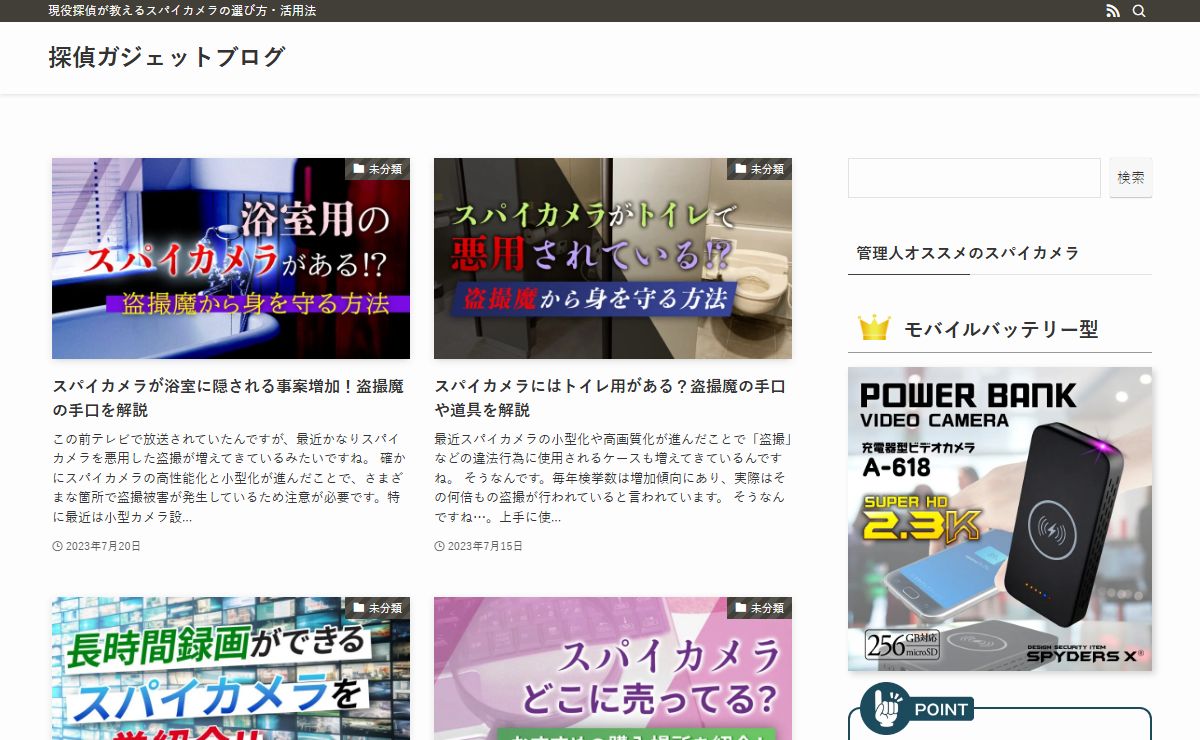Open the 浴室用のスパイカメラ thumbnail
Image resolution: width=1200 pixels, height=740 pixels.
tap(231, 258)
